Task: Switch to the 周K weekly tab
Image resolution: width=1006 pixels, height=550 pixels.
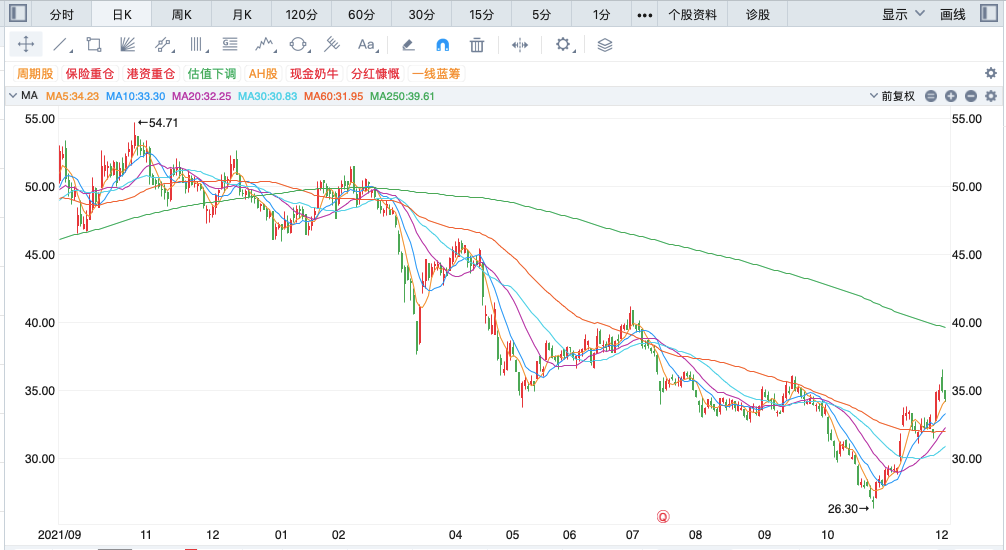Action: pos(182,14)
